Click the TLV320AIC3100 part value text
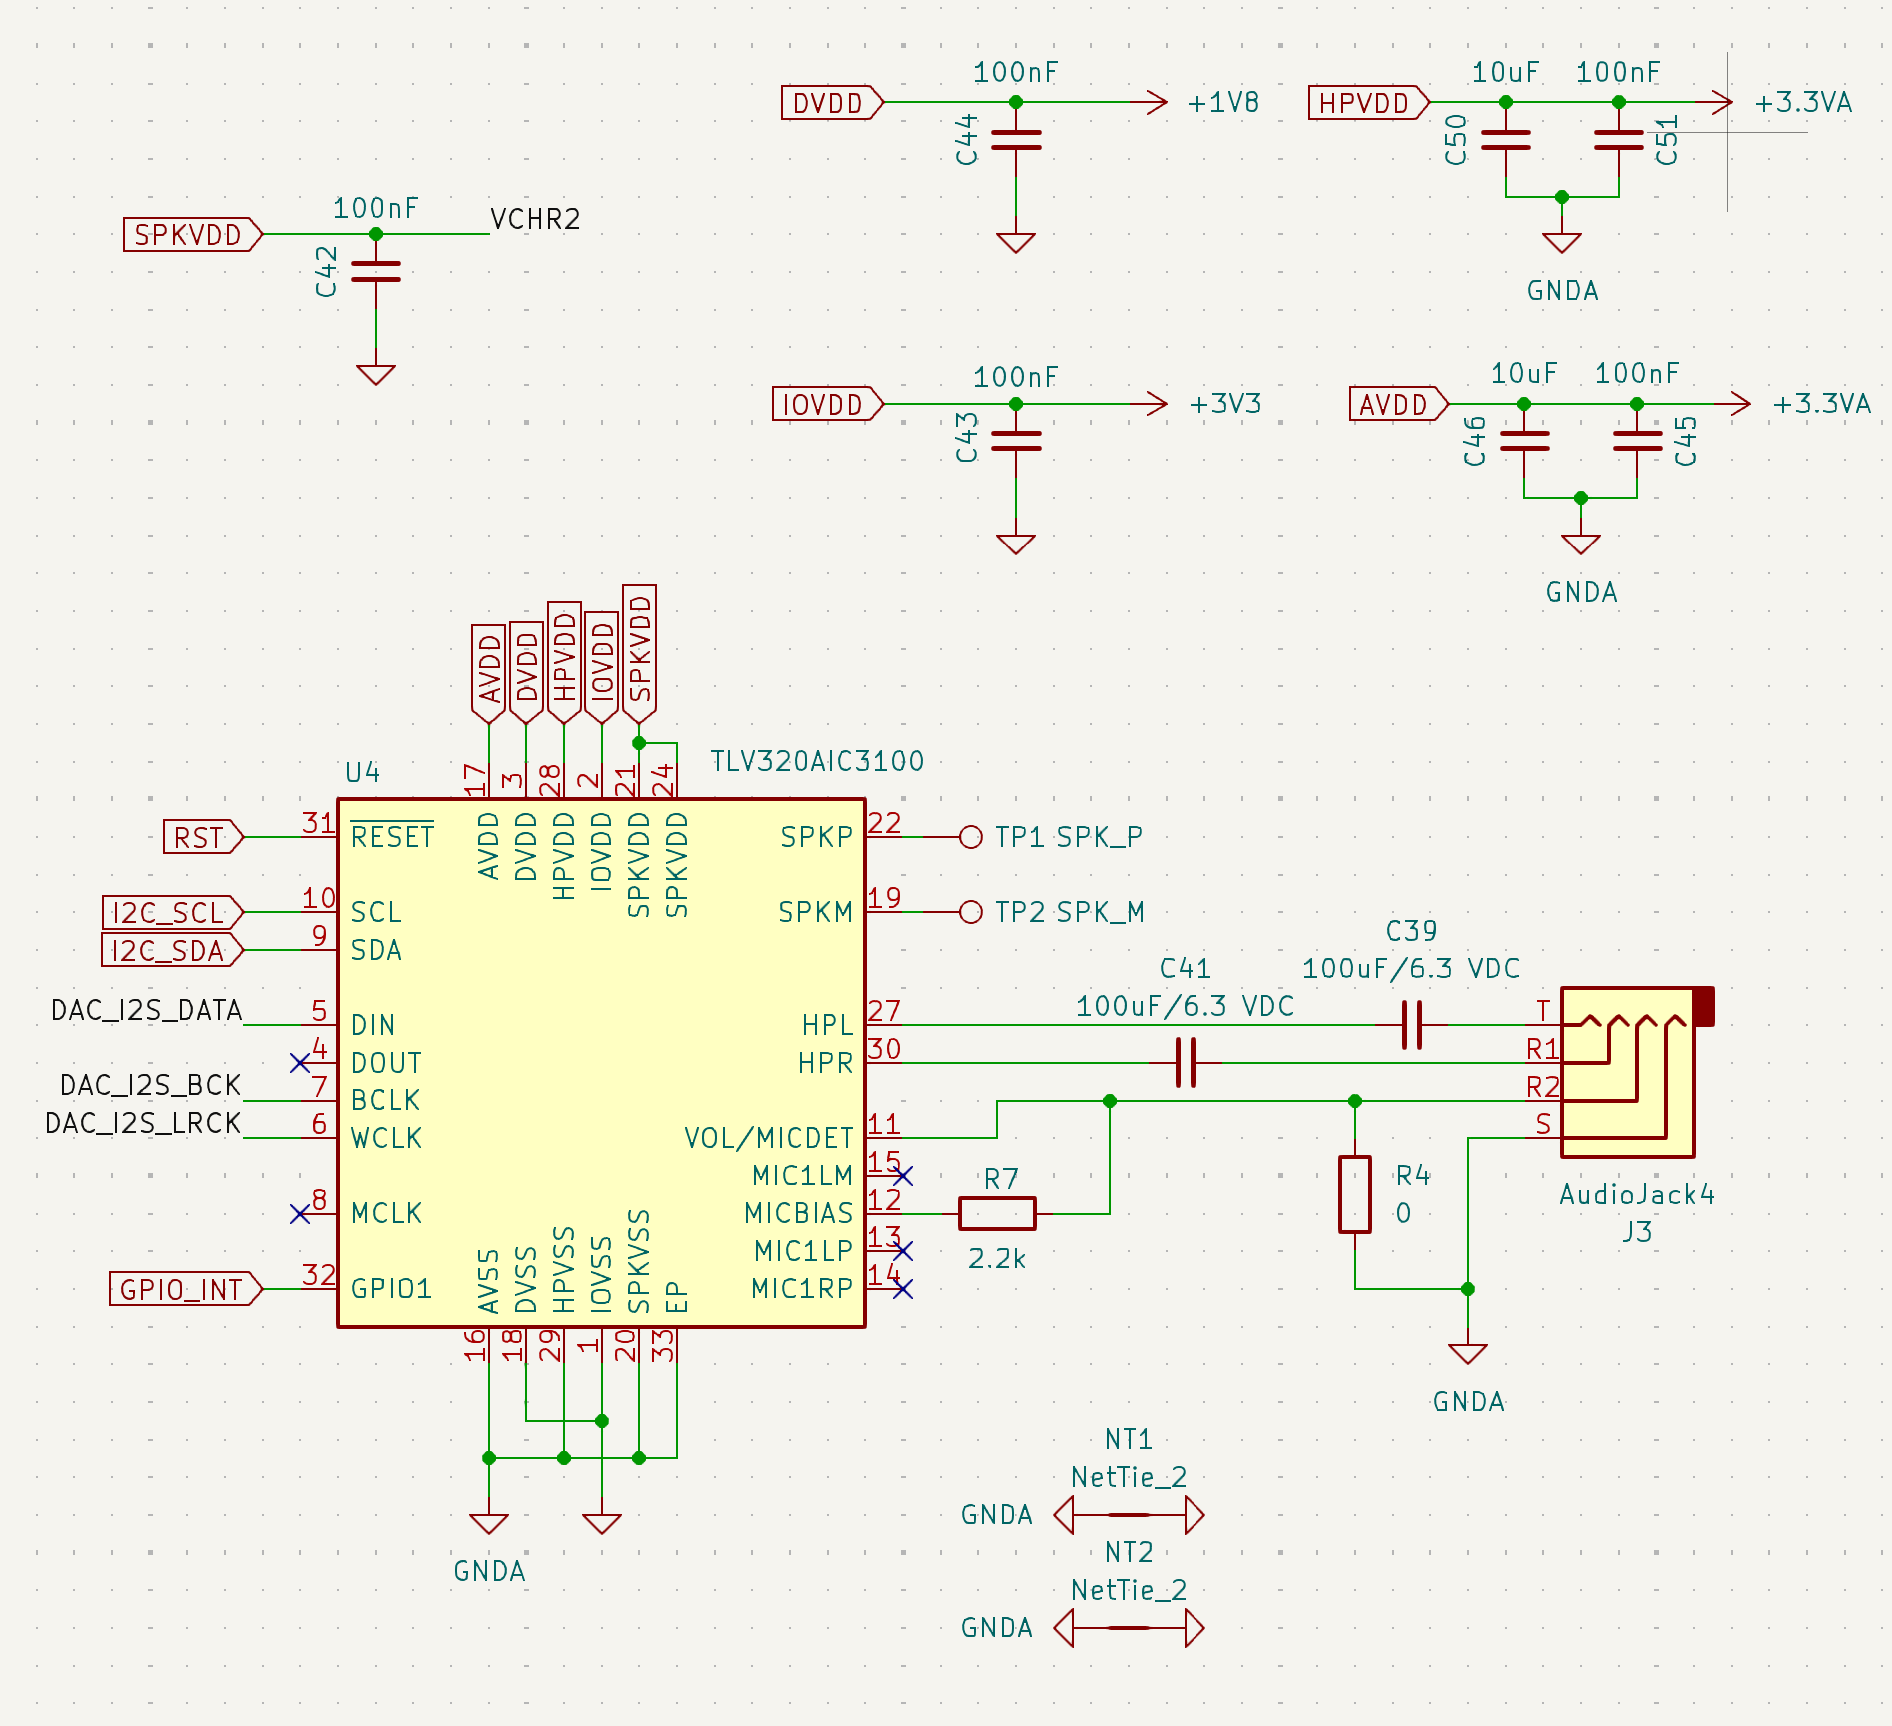Image resolution: width=1892 pixels, height=1726 pixels. (x=817, y=762)
